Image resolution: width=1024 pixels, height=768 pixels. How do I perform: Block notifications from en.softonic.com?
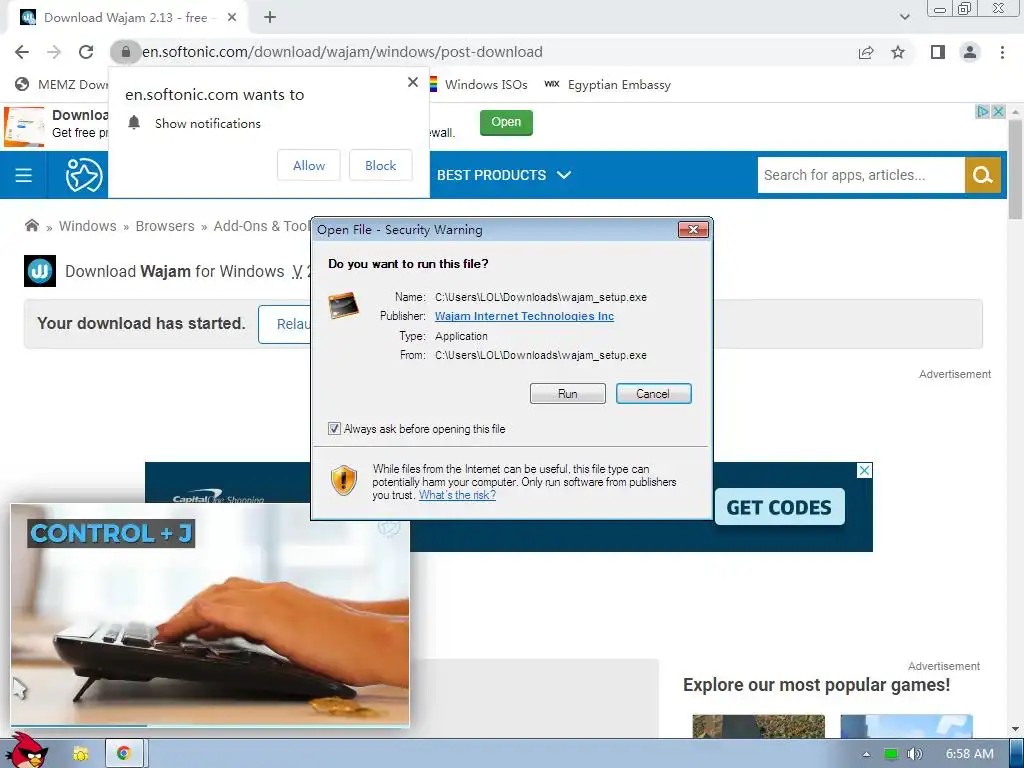click(381, 165)
